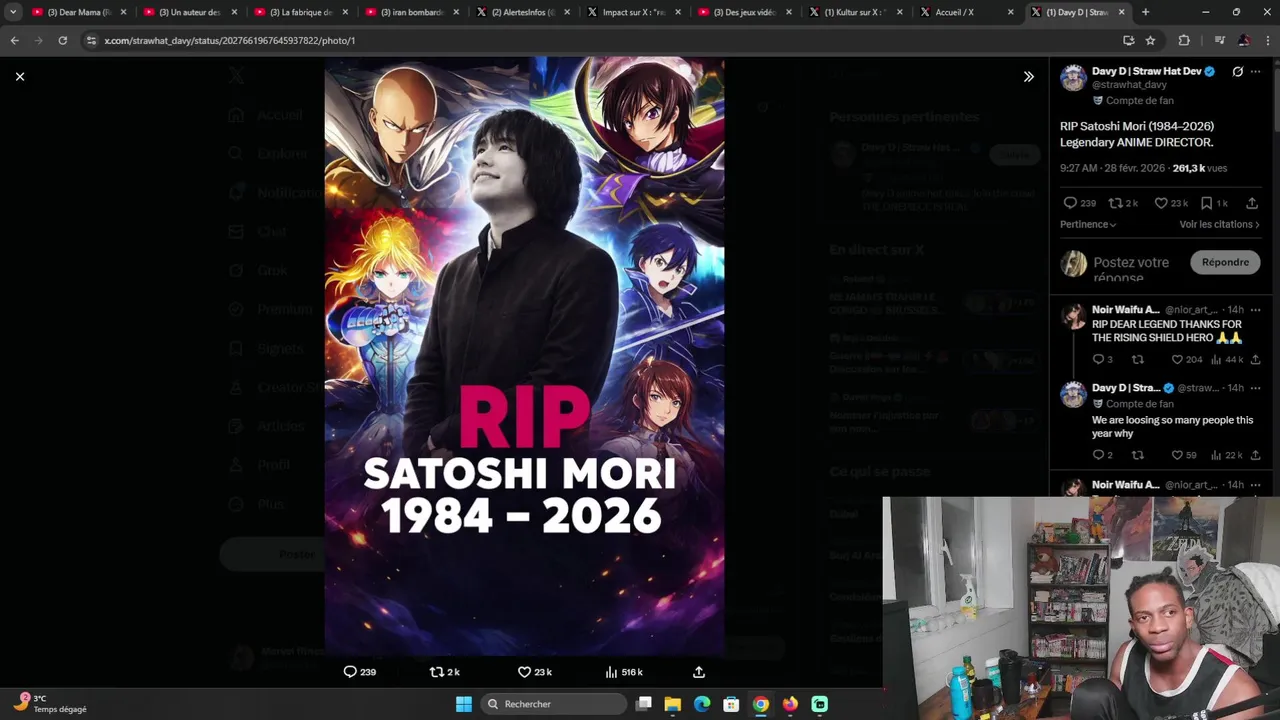The image size is (1280, 720).
Task: Open the weather widget showing 3°C
Action: (51, 703)
